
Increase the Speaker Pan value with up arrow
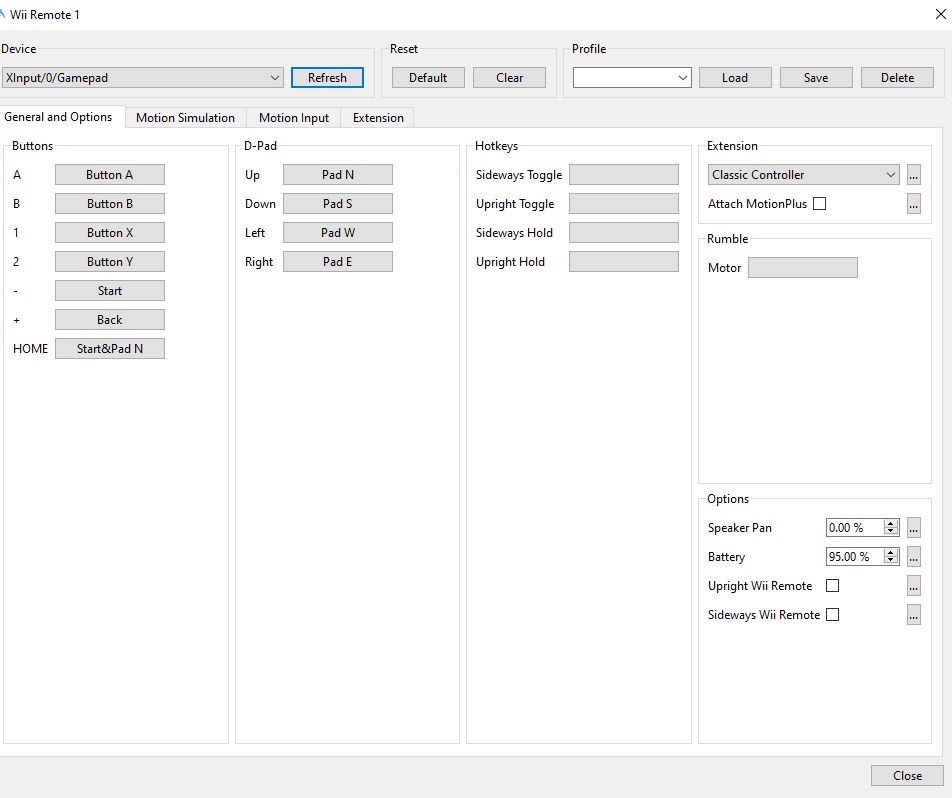(x=891, y=523)
